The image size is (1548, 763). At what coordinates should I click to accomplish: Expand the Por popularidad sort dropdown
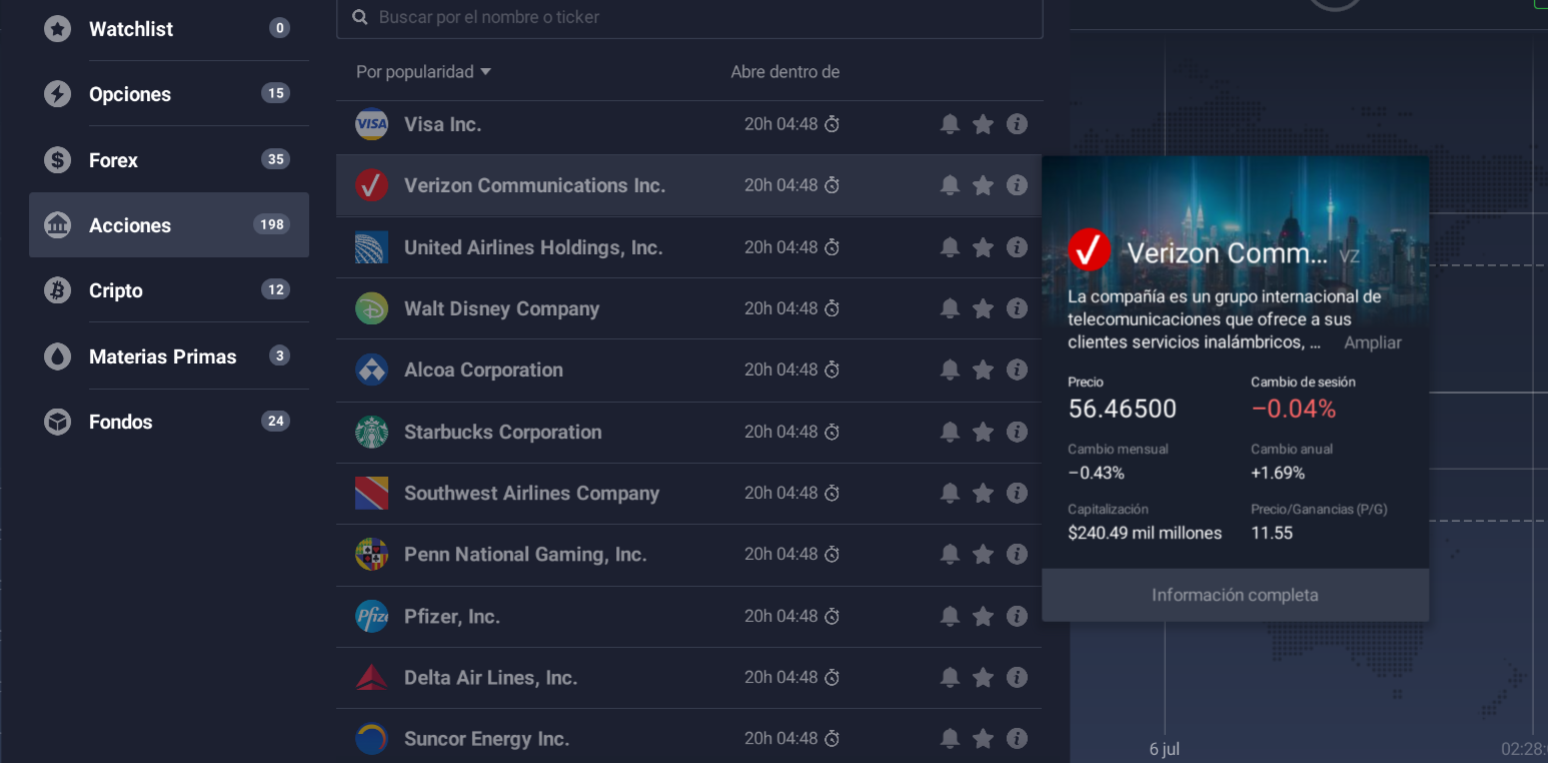click(x=424, y=72)
